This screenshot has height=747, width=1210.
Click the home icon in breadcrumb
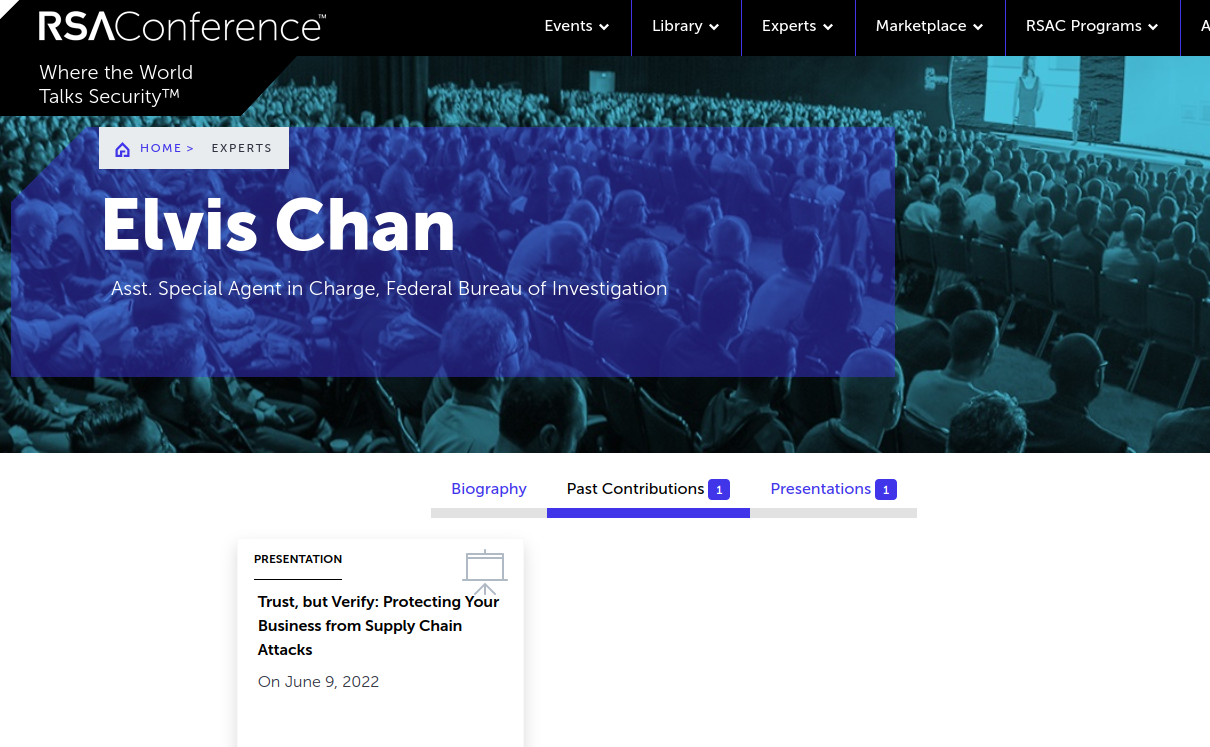click(123, 149)
